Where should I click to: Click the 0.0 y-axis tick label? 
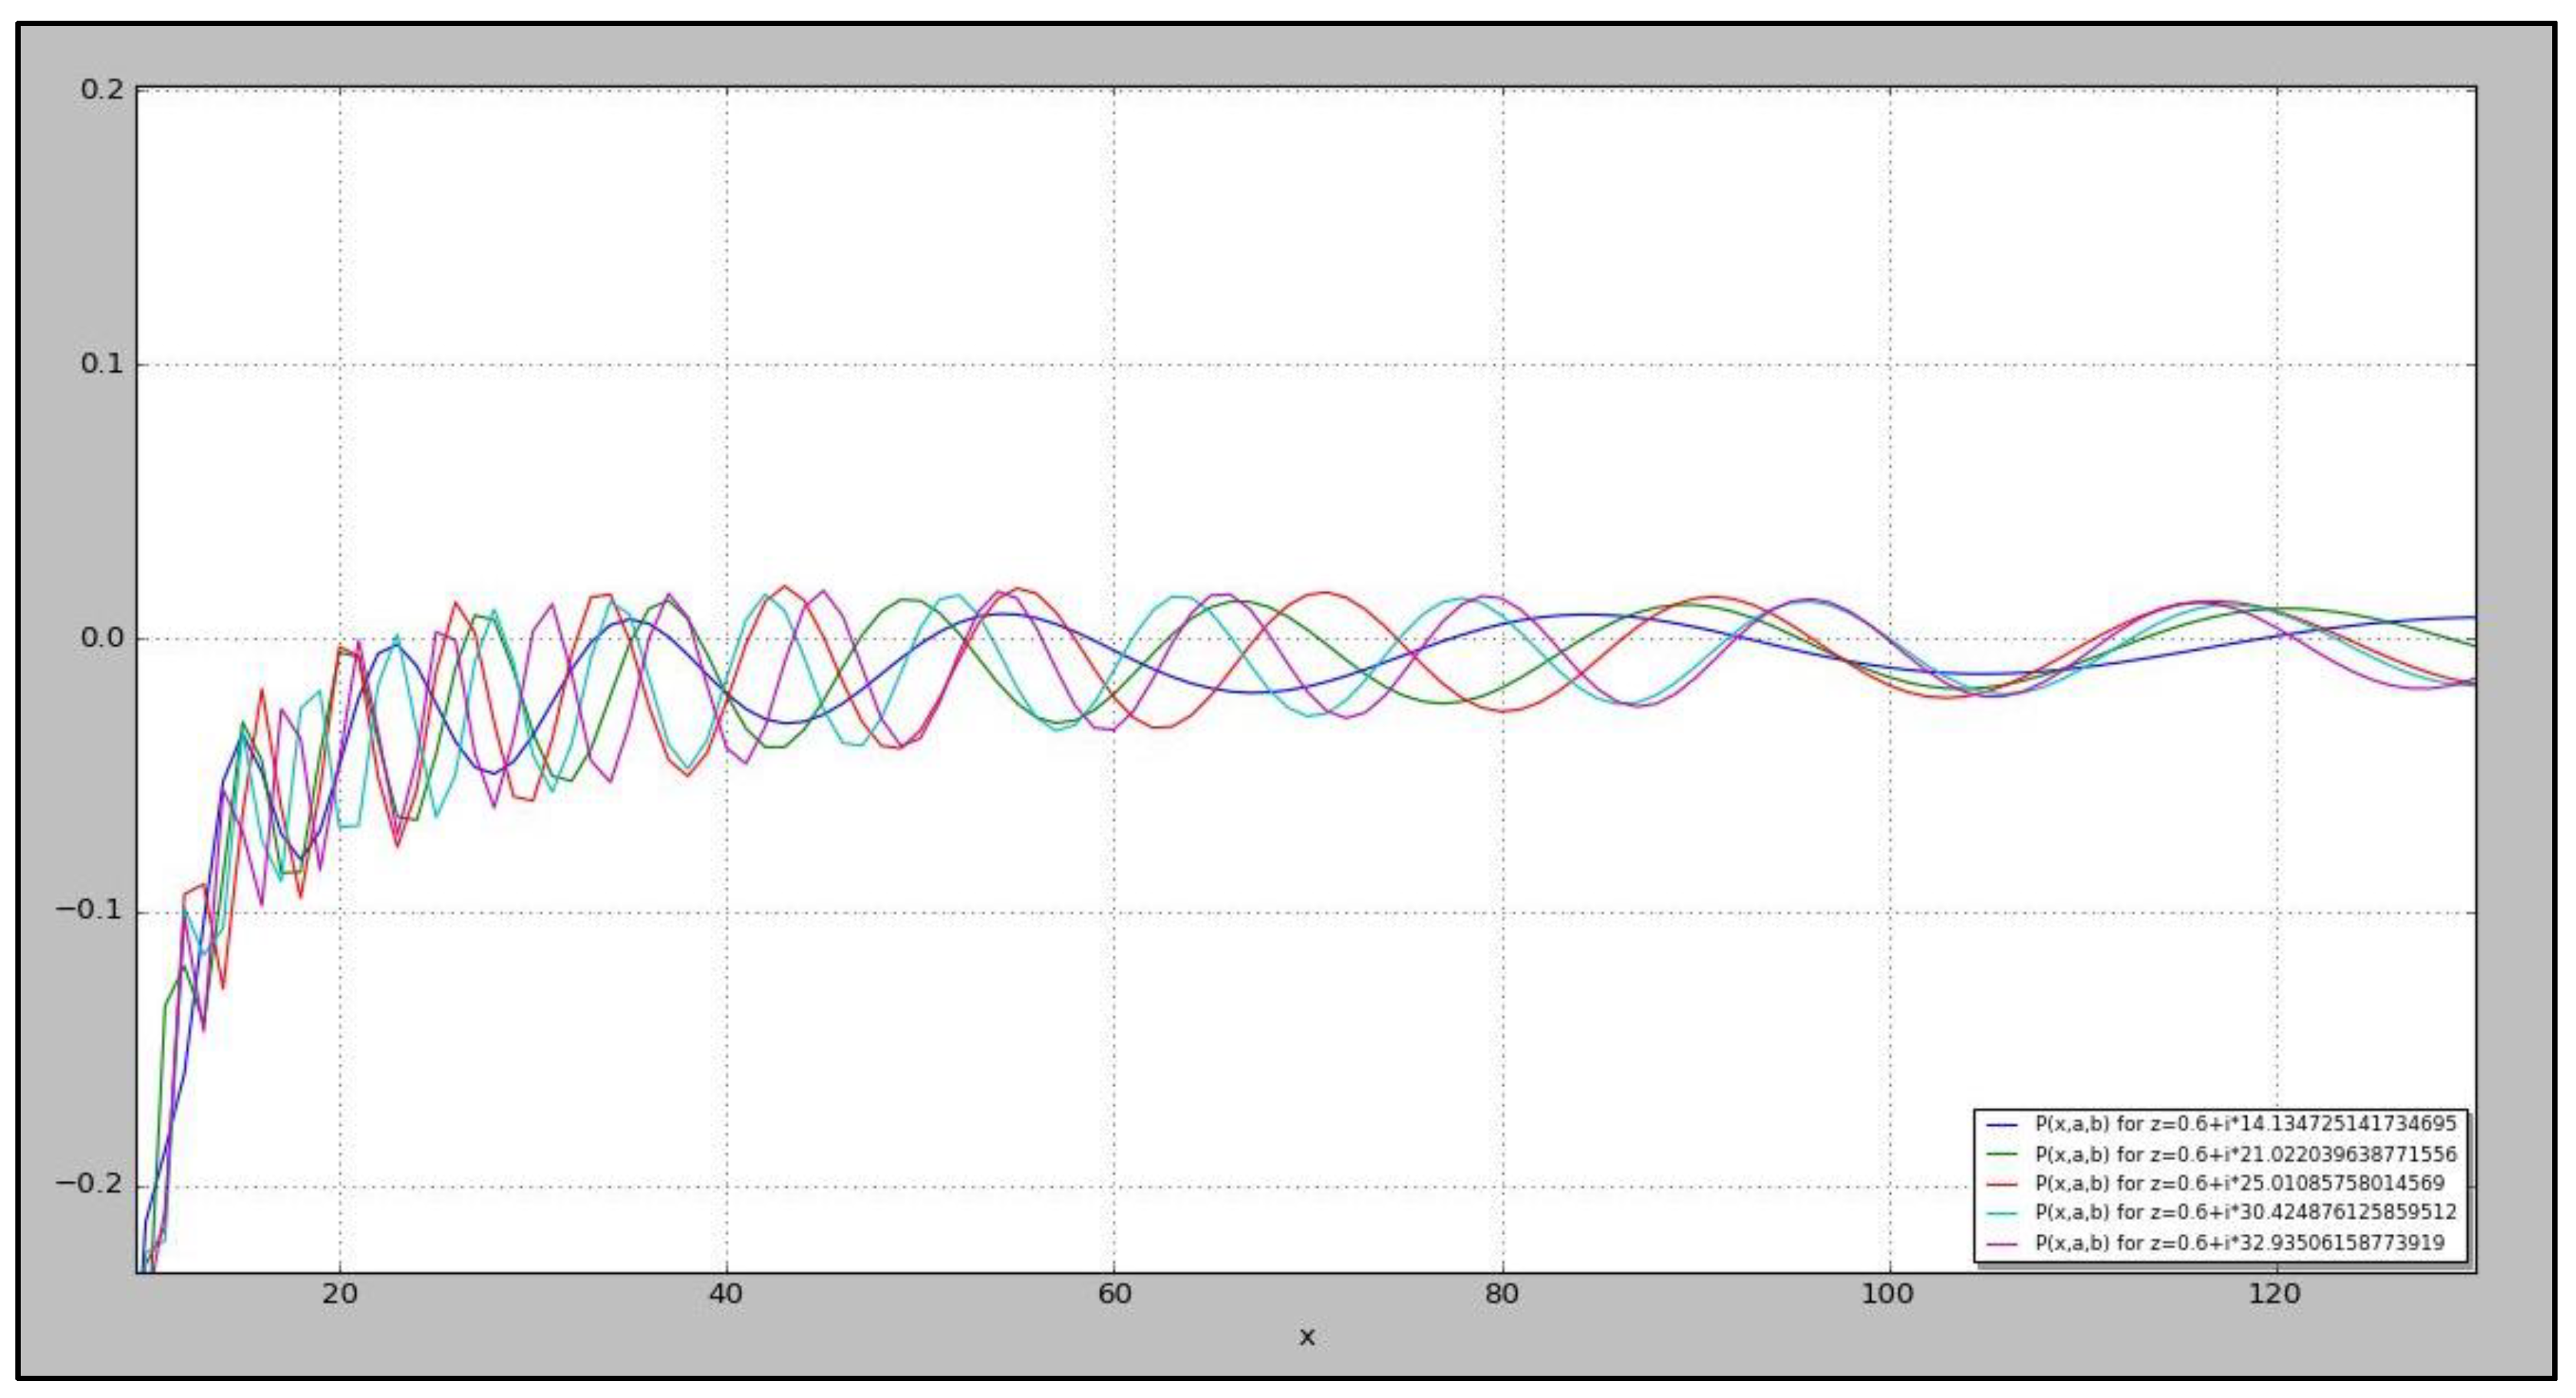[102, 638]
